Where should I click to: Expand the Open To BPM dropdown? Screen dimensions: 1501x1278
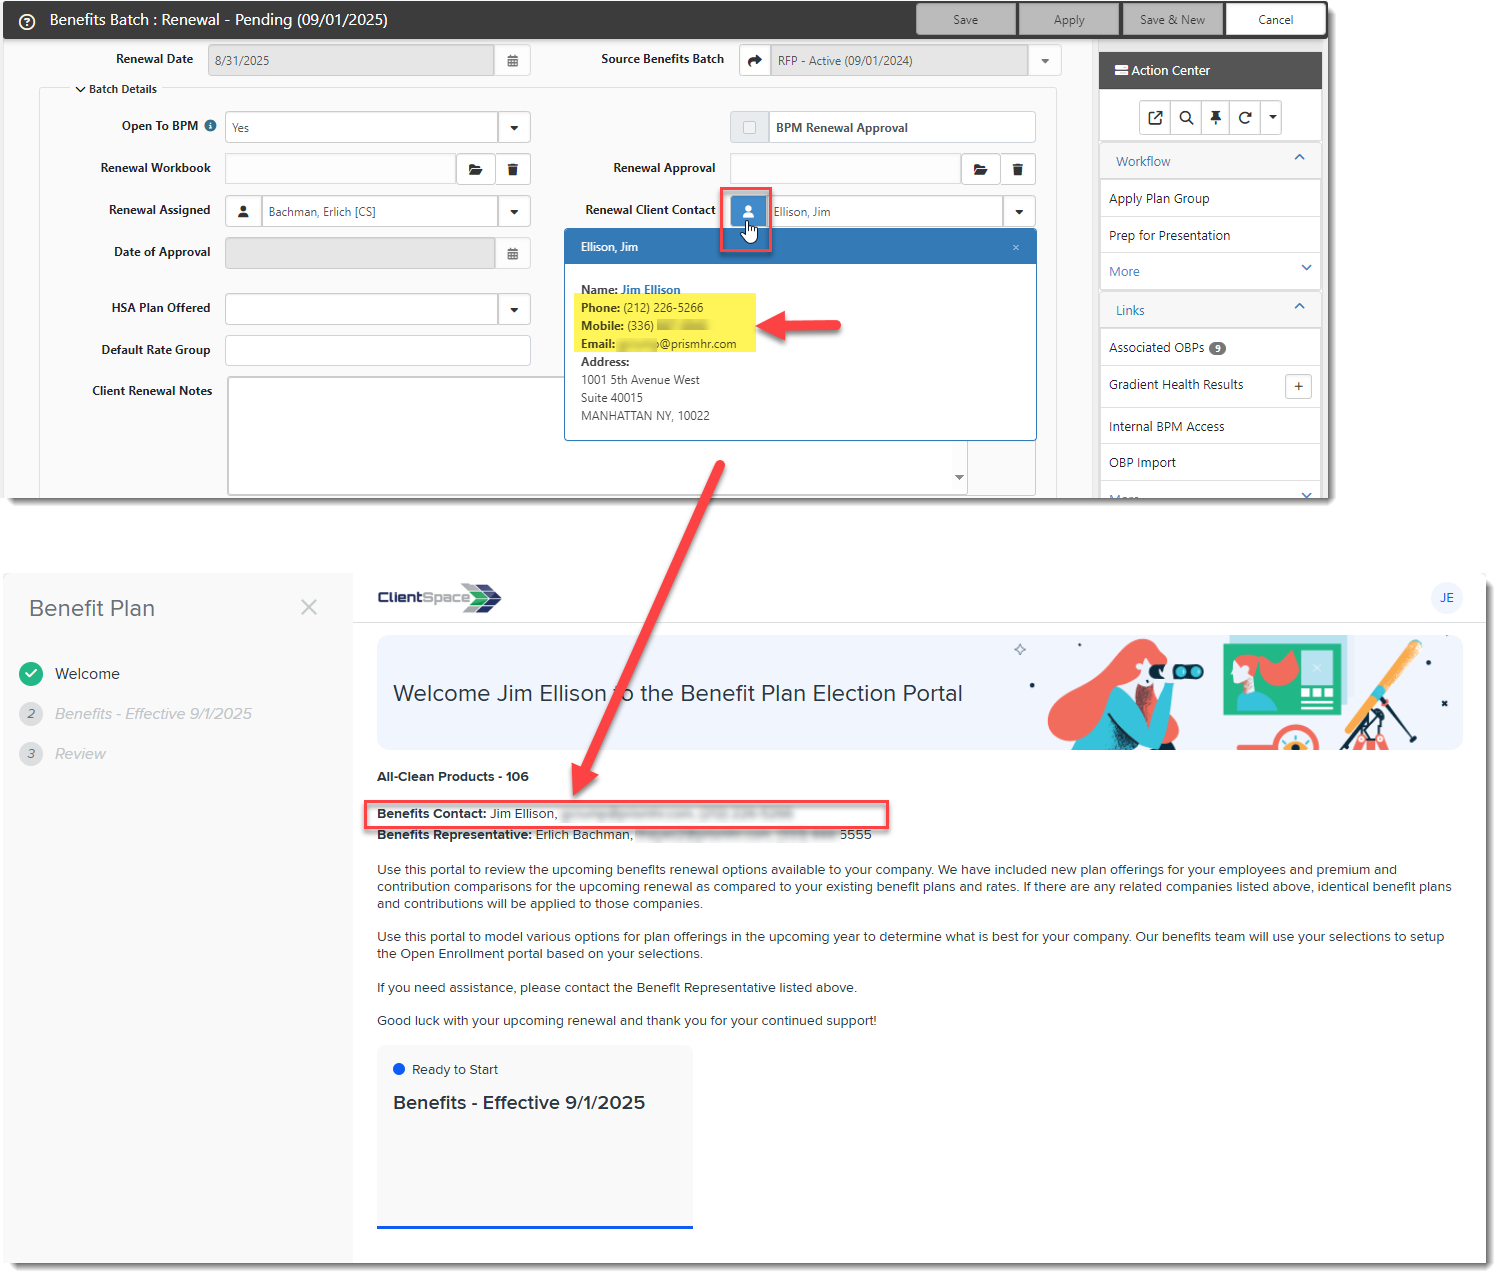coord(514,128)
